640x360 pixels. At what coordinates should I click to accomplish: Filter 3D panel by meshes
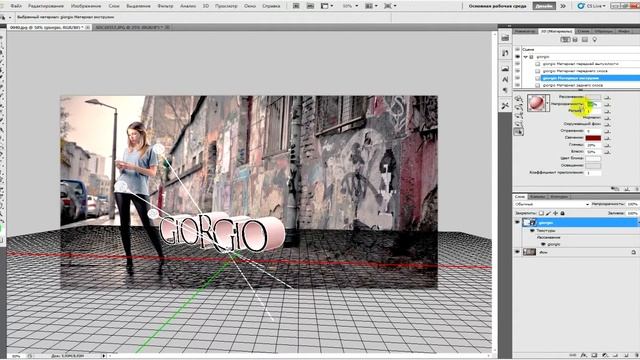pyautogui.click(x=575, y=40)
